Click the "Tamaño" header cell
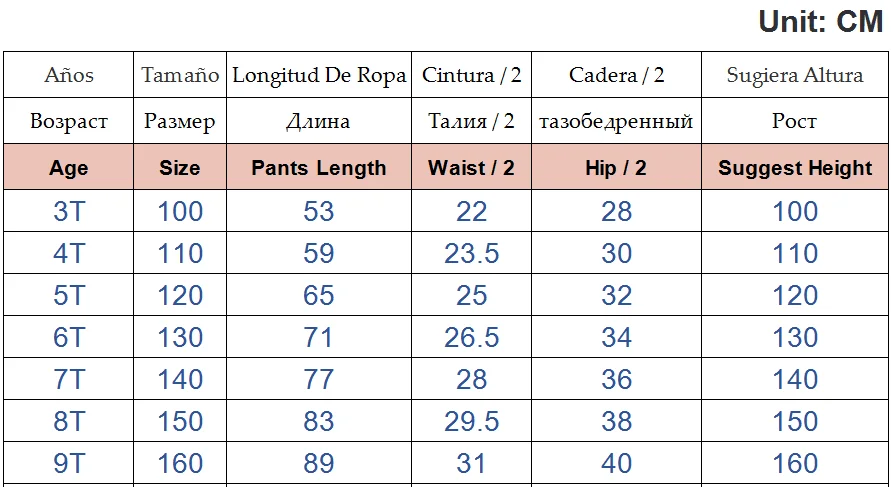This screenshot has height=487, width=891. click(x=180, y=75)
